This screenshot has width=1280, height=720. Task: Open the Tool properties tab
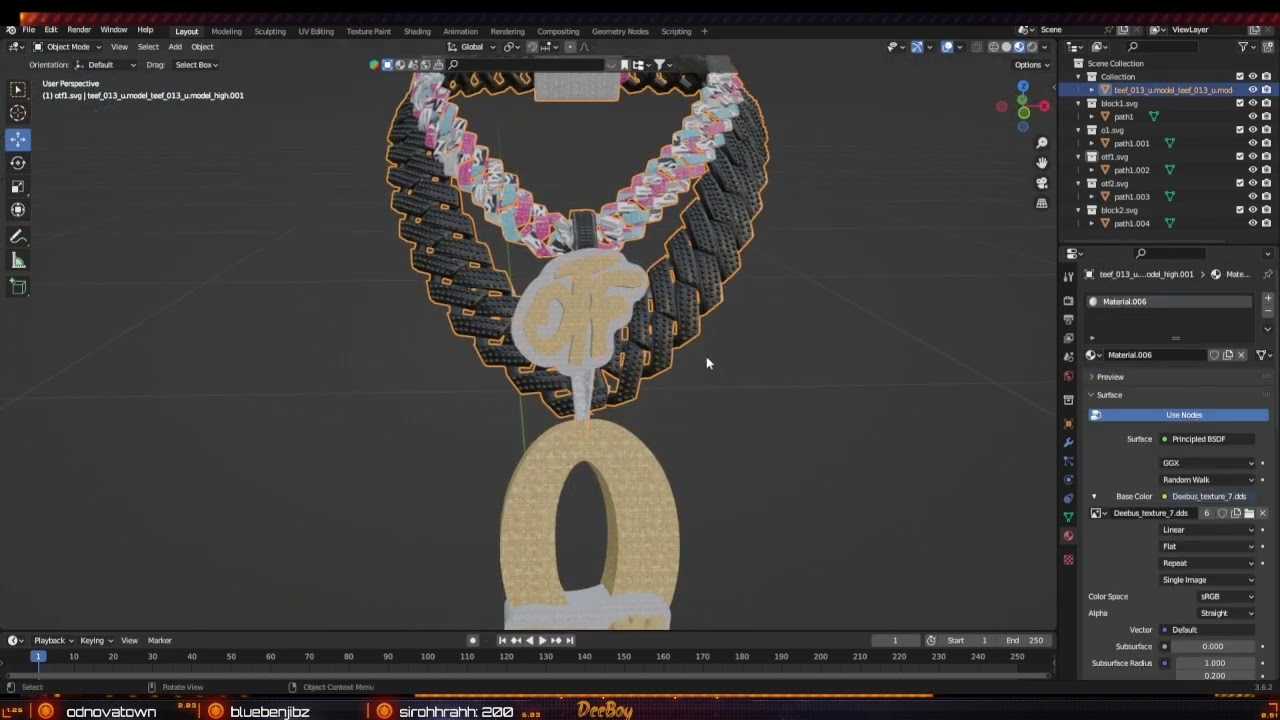[1068, 276]
